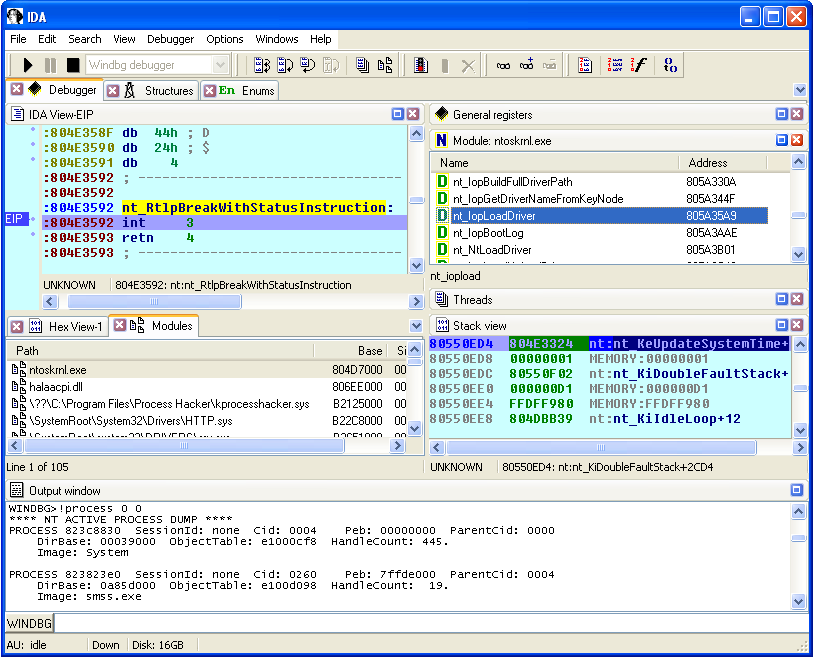This screenshot has width=813, height=658.
Task: Open the Windbg debugger dropdown
Action: click(x=220, y=65)
